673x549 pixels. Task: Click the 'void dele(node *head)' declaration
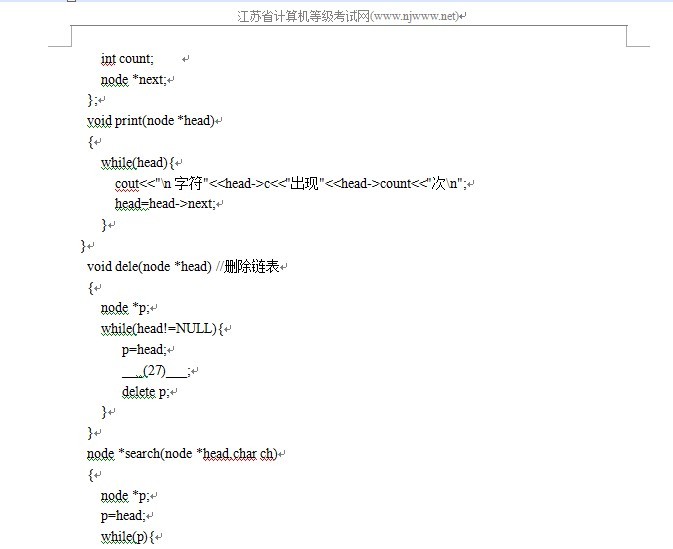(x=149, y=267)
